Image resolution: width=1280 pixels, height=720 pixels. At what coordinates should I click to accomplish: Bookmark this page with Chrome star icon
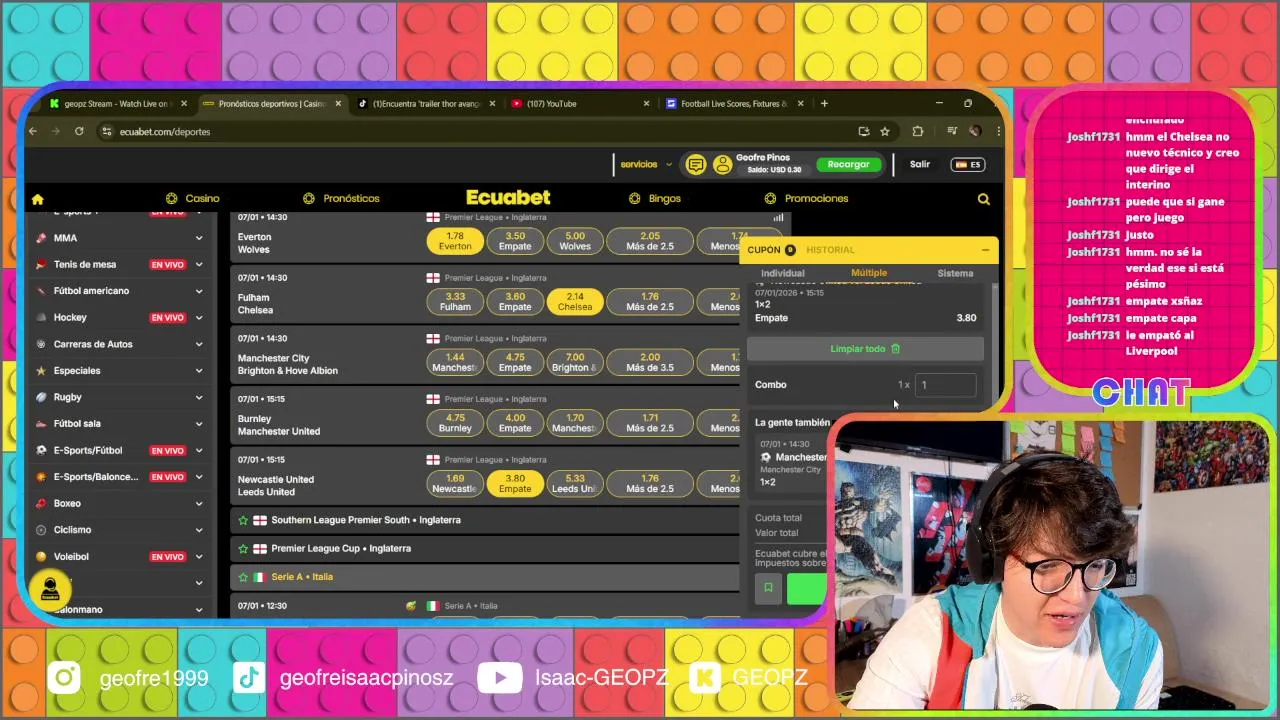click(x=885, y=131)
